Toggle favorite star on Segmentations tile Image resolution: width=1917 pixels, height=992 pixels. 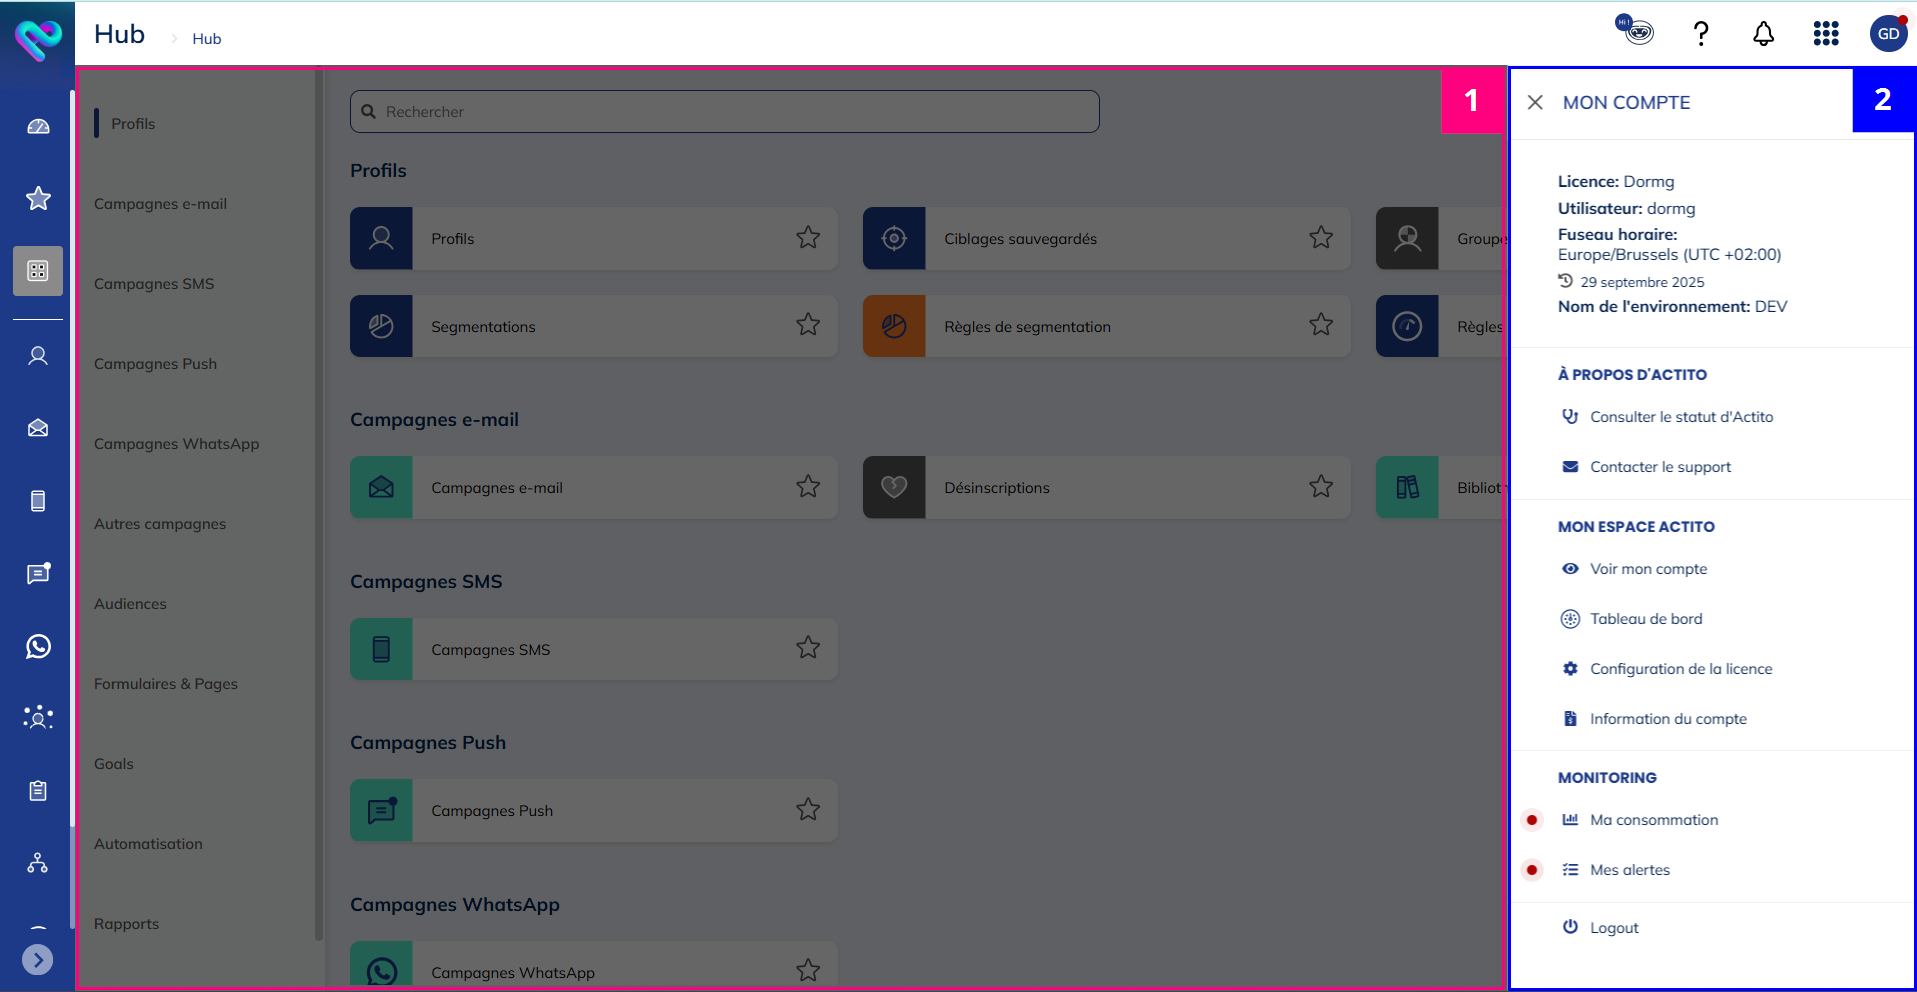[808, 325]
